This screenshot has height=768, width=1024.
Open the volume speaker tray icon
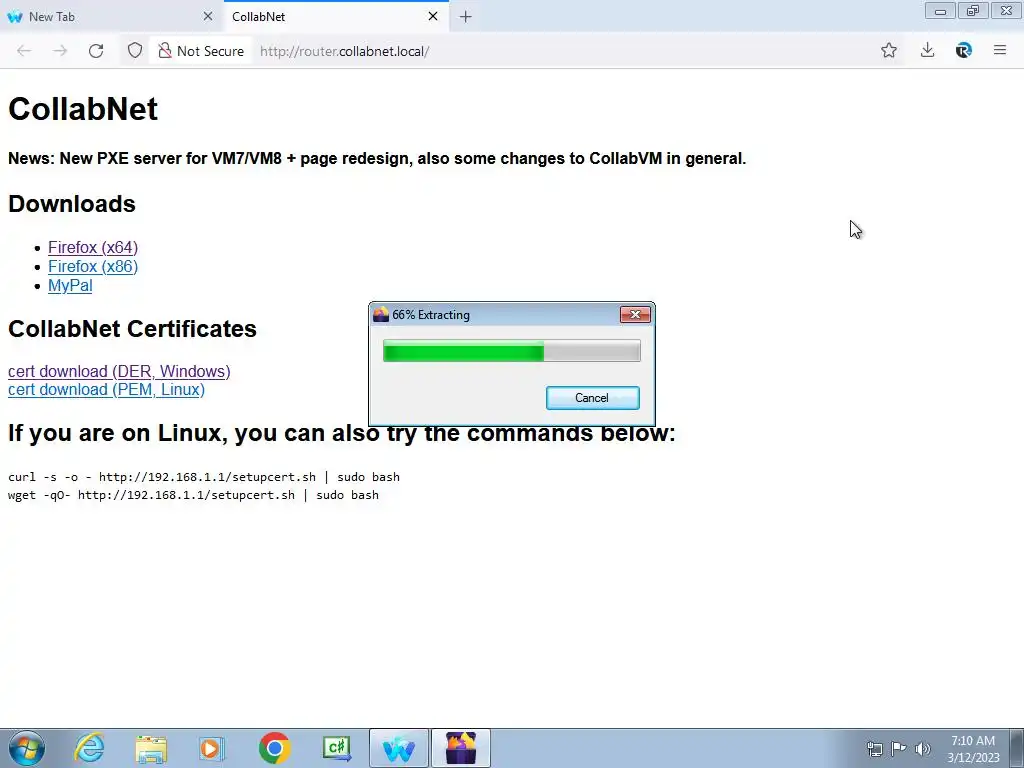[x=923, y=749]
